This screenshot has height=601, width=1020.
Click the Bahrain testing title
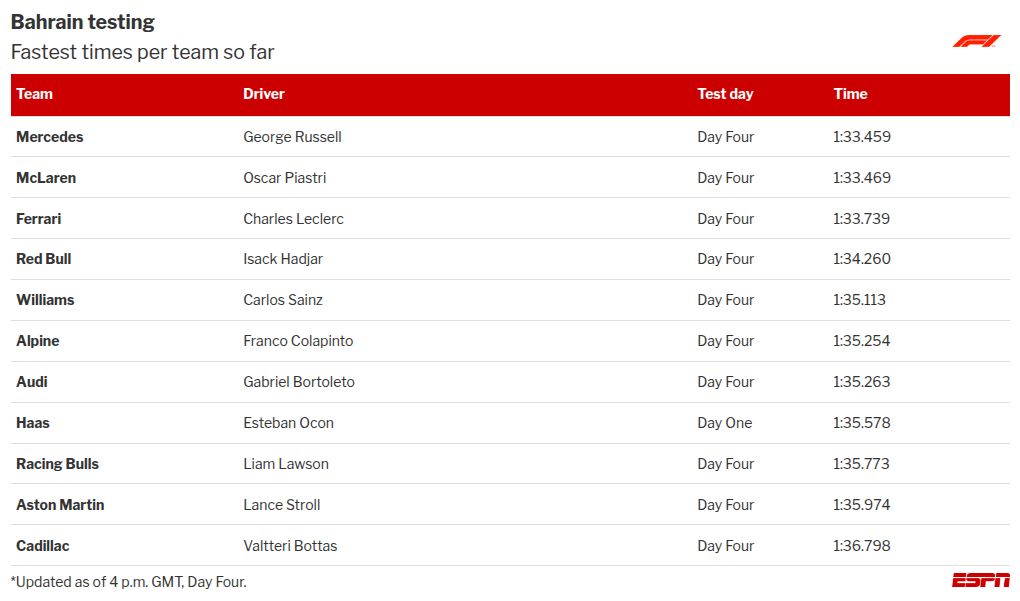click(x=83, y=22)
